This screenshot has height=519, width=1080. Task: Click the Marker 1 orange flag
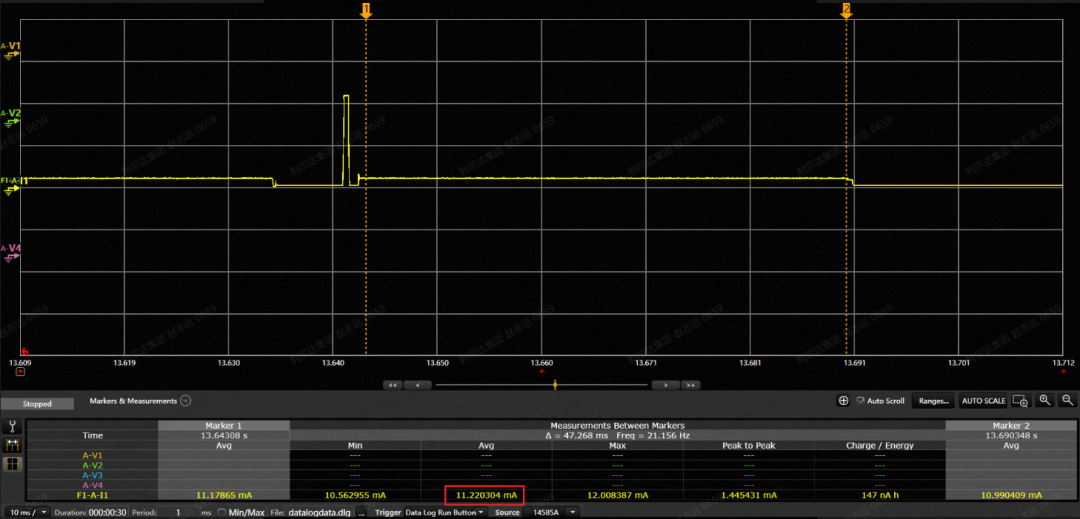[366, 10]
